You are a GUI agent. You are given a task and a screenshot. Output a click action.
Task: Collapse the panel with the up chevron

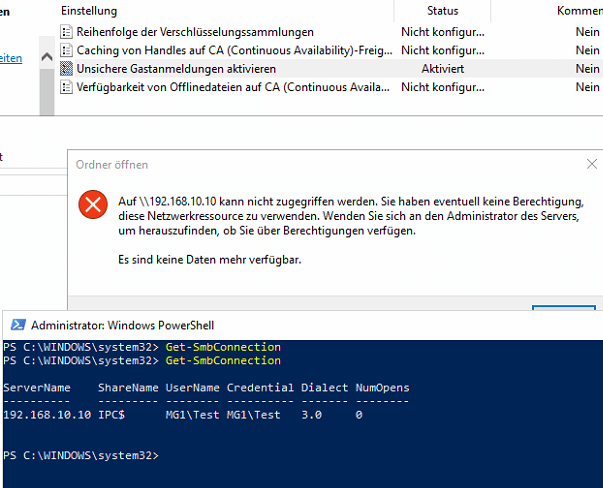coord(46,58)
